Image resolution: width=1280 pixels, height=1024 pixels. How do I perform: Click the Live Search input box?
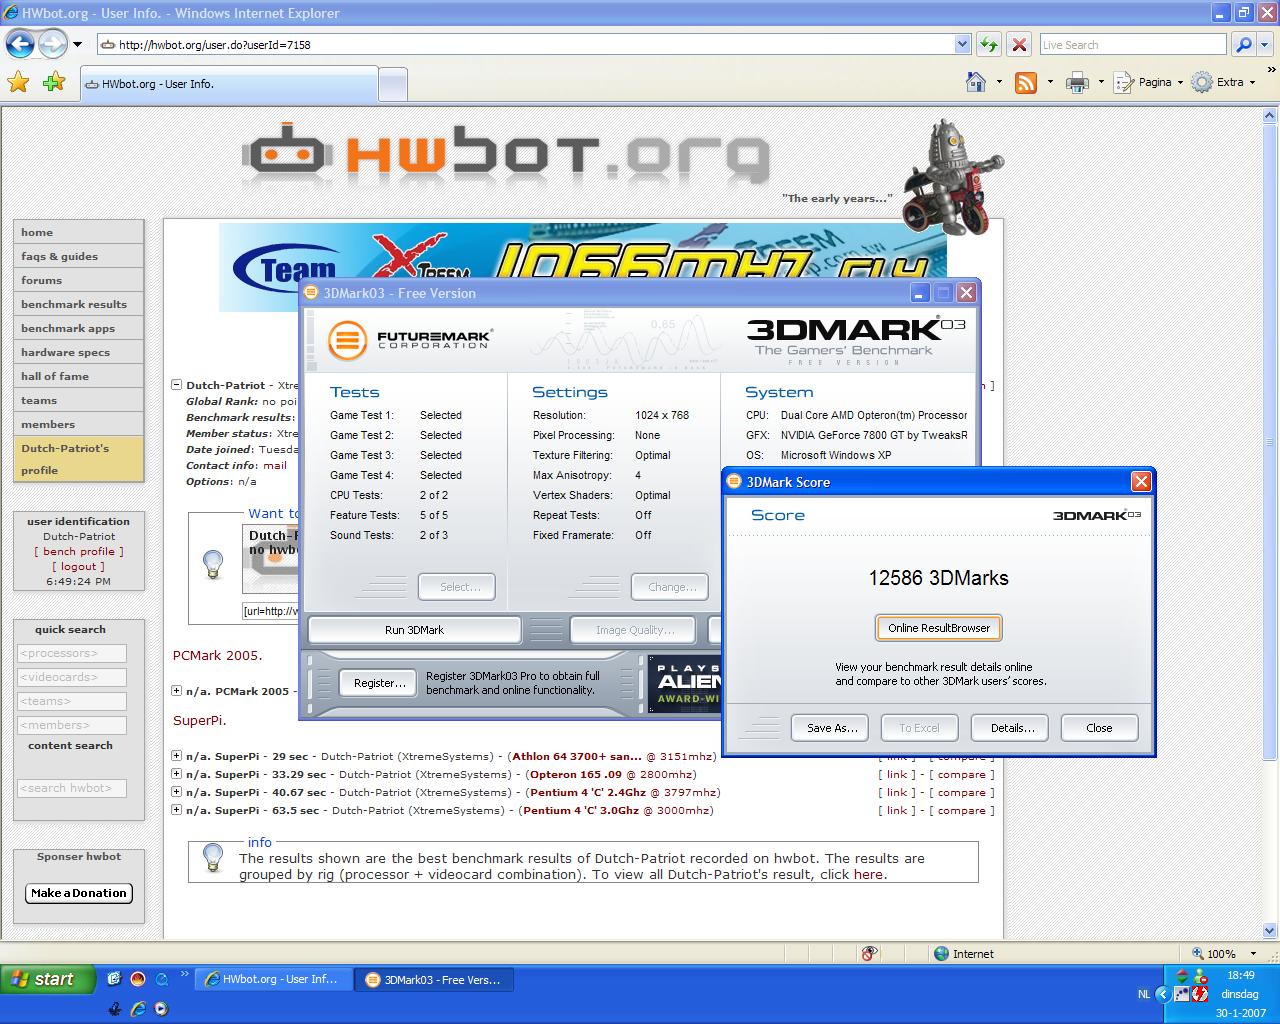click(1133, 44)
